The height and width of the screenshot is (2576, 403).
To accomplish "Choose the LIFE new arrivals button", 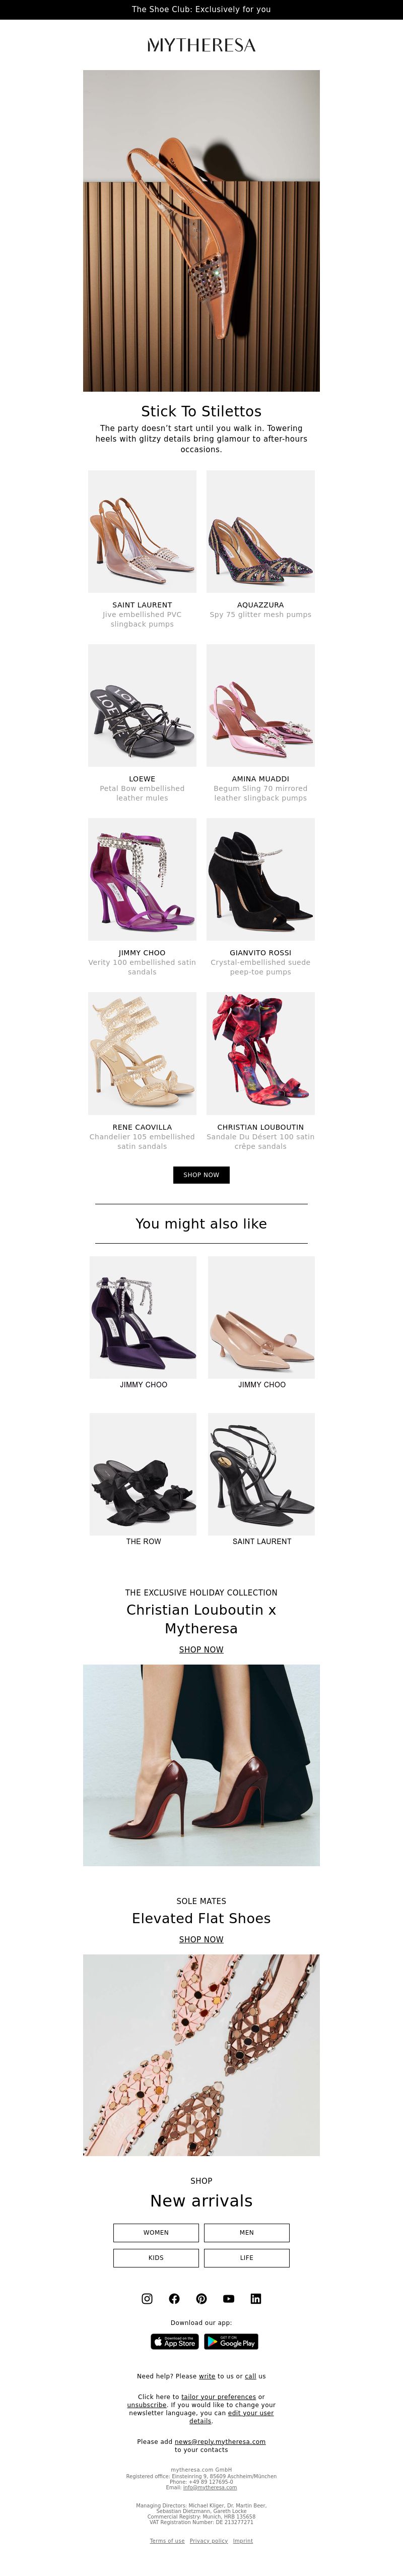I will click(x=247, y=2258).
